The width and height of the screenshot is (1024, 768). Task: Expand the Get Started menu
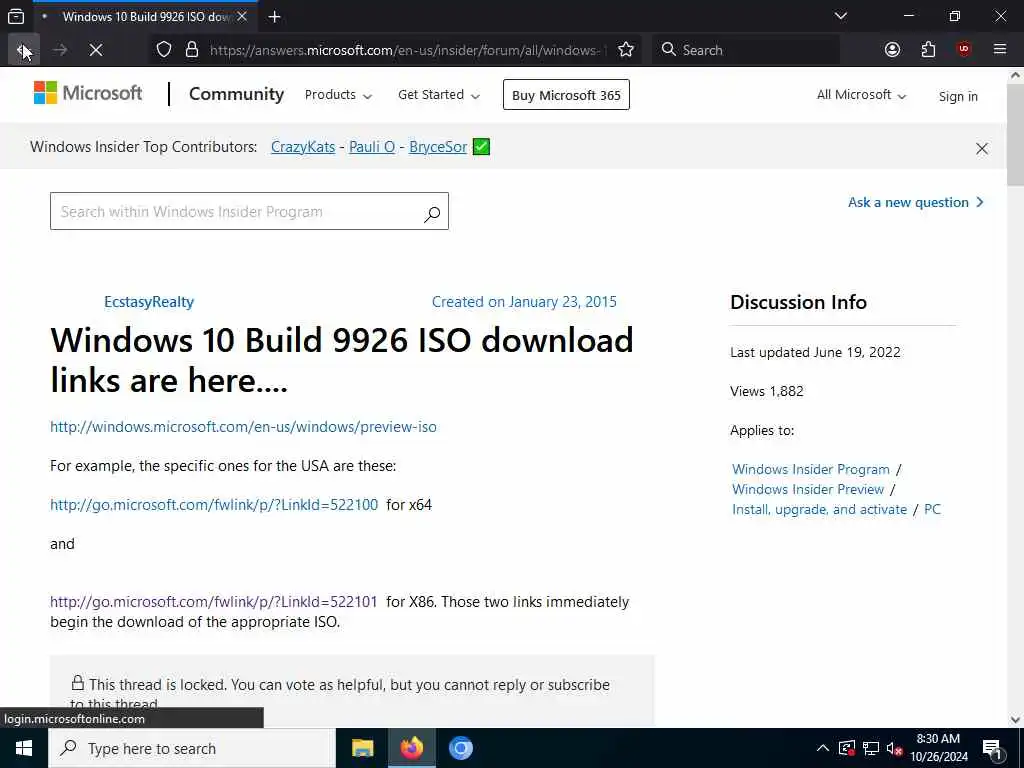[439, 95]
